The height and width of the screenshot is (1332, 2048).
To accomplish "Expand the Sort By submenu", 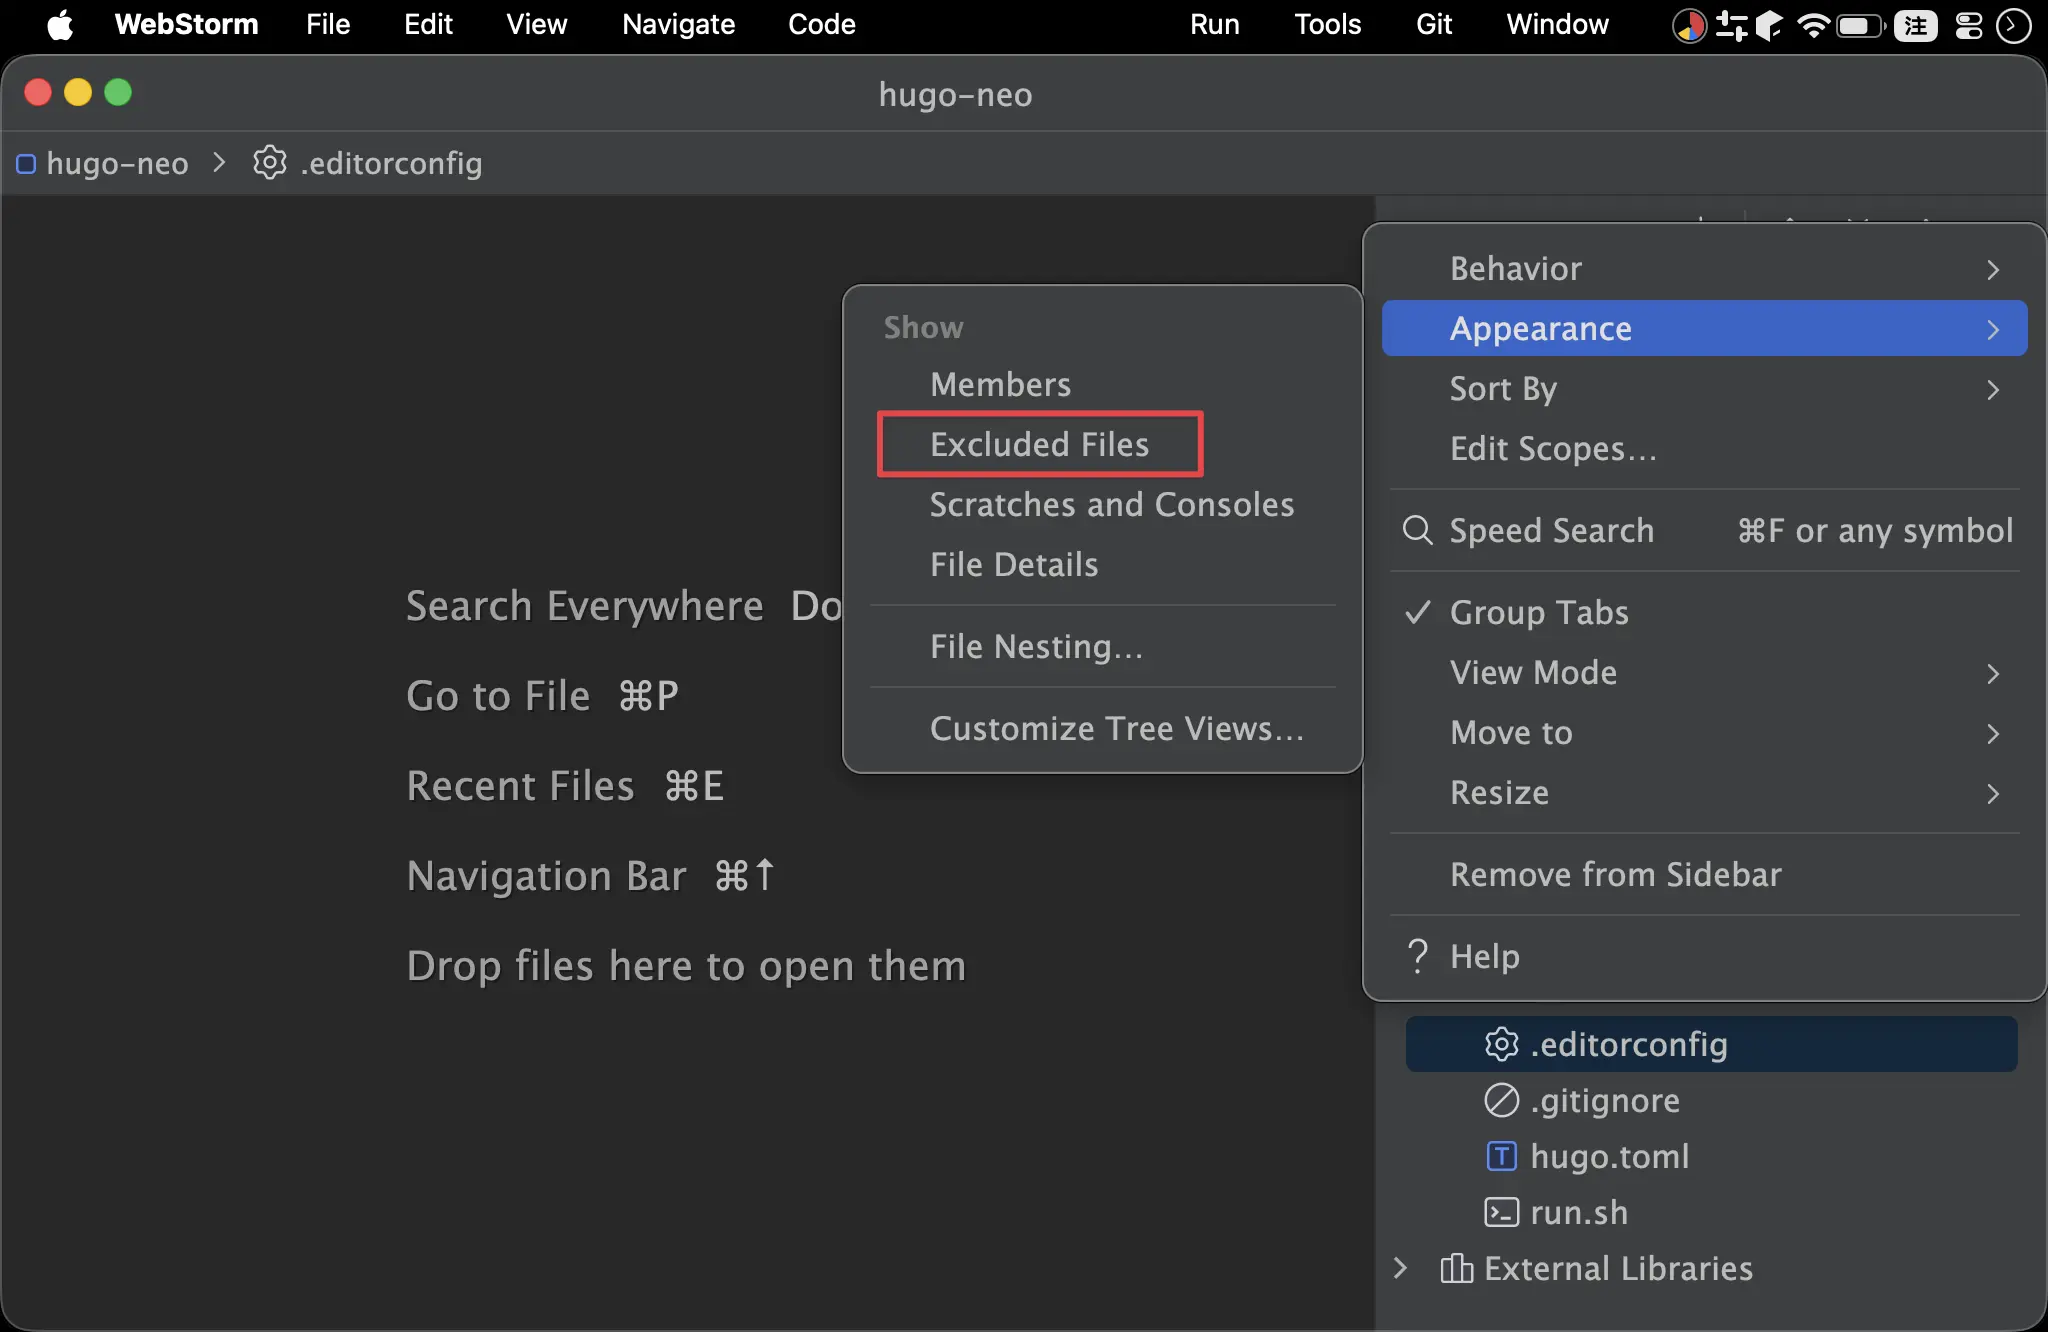I will (x=1704, y=388).
